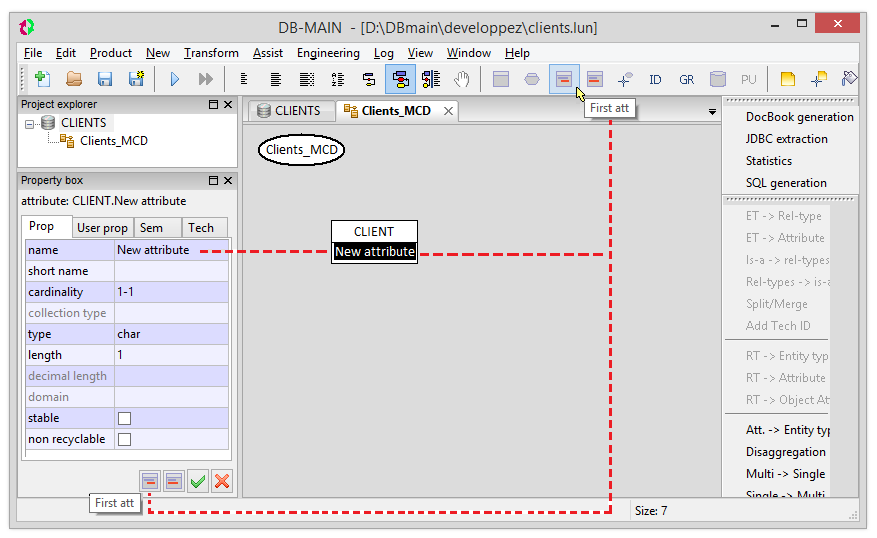Maximize the Project explorer panel

click(x=213, y=105)
